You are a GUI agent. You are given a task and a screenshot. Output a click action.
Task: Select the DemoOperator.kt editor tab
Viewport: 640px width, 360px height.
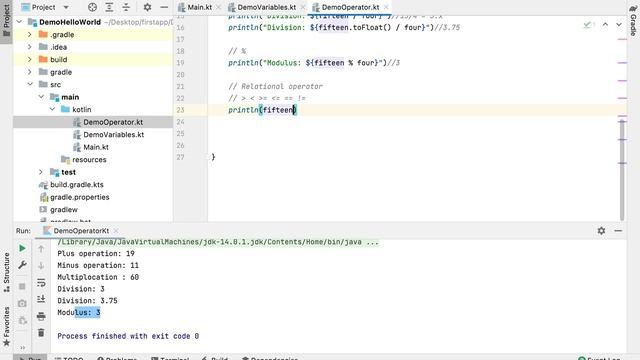coord(350,7)
